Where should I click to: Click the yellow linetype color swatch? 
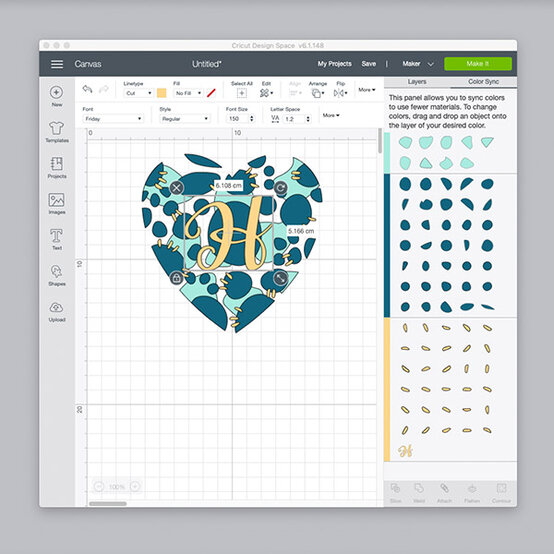(161, 93)
